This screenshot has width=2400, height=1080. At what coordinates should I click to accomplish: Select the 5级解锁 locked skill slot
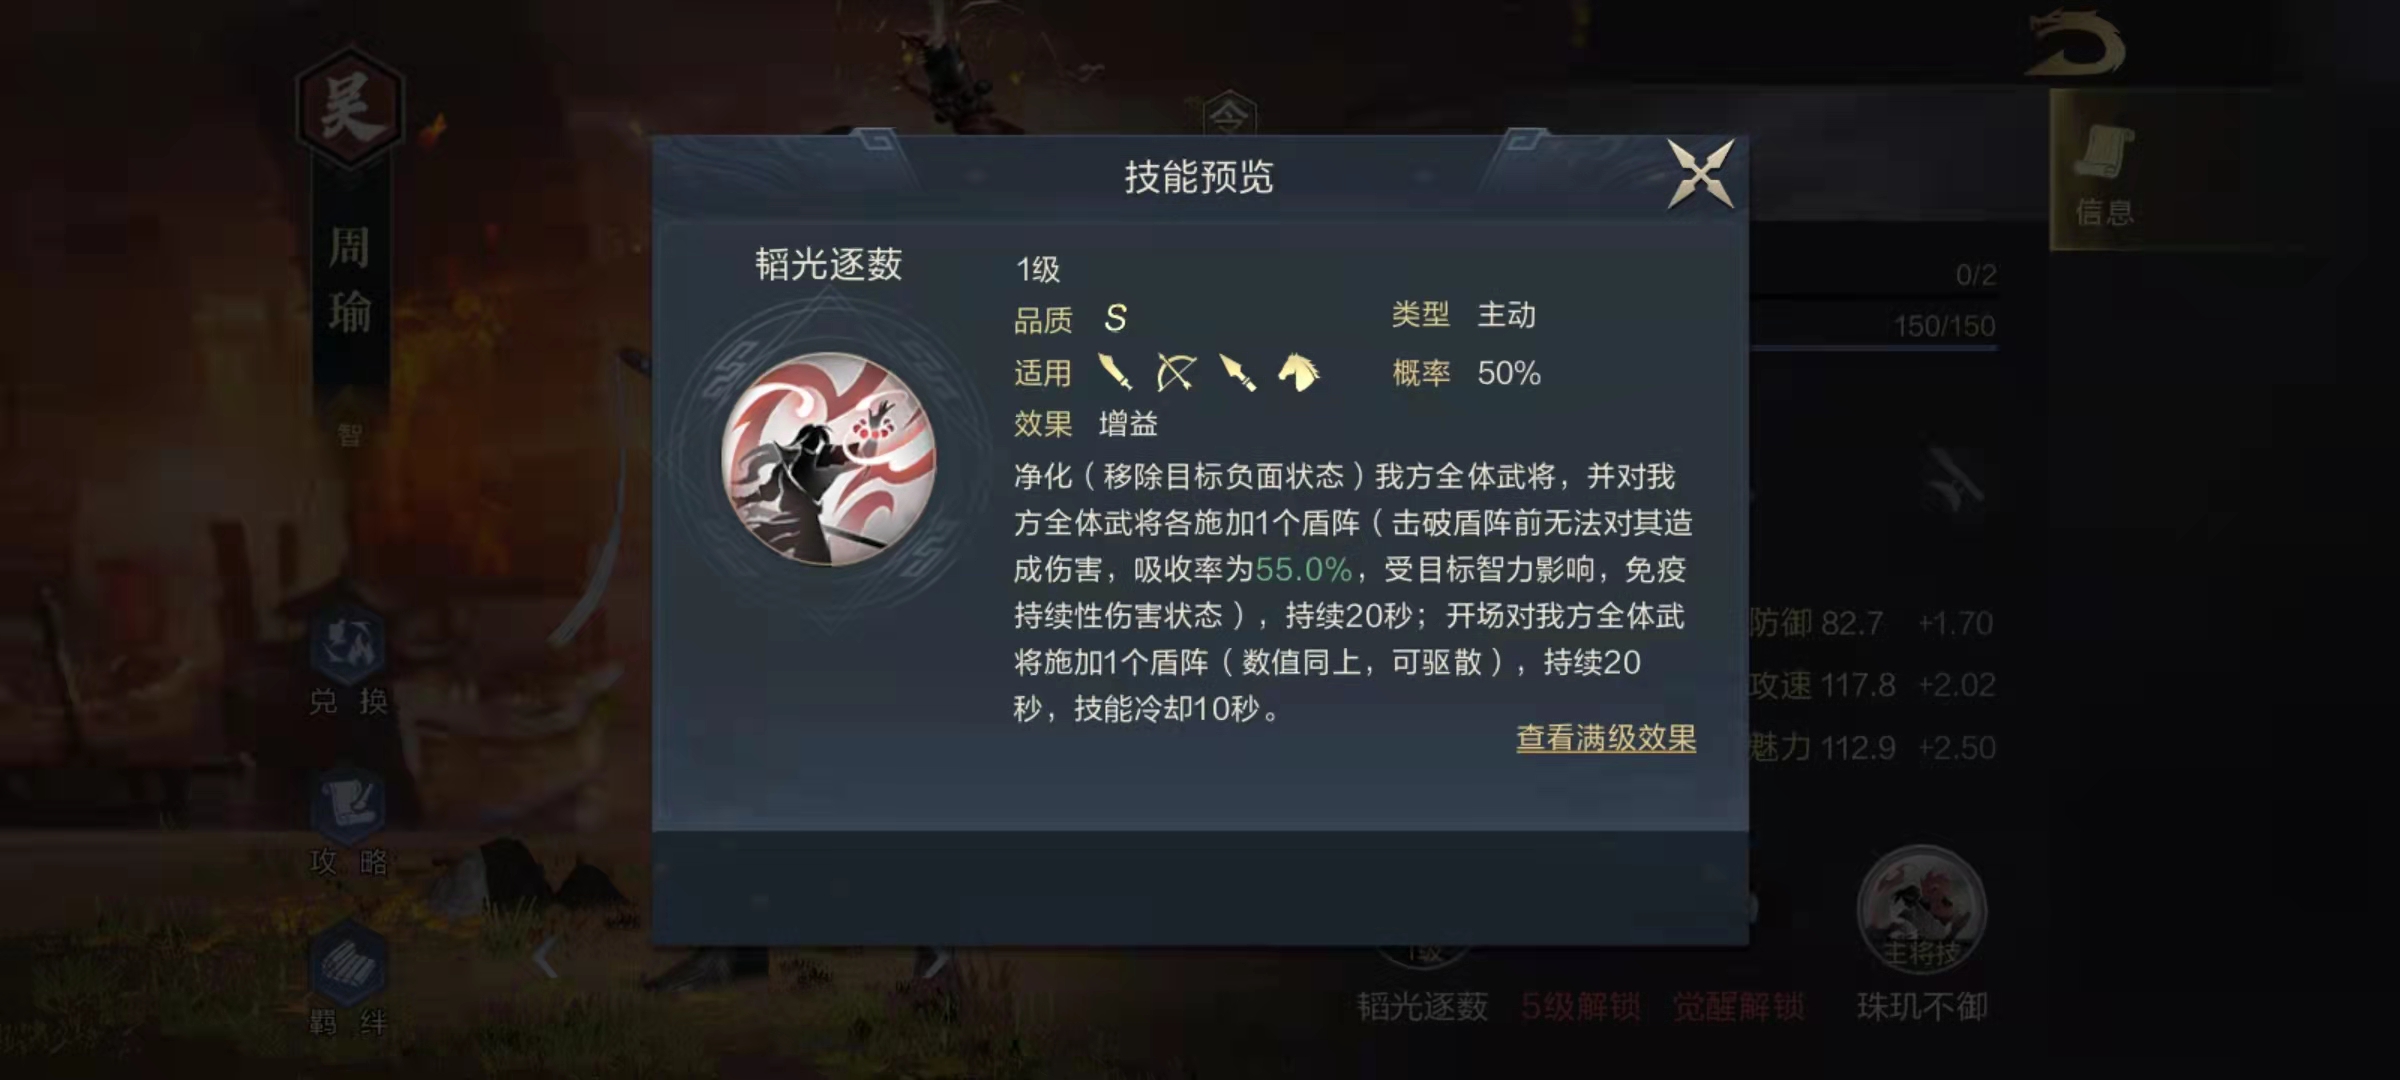(x=1580, y=1006)
